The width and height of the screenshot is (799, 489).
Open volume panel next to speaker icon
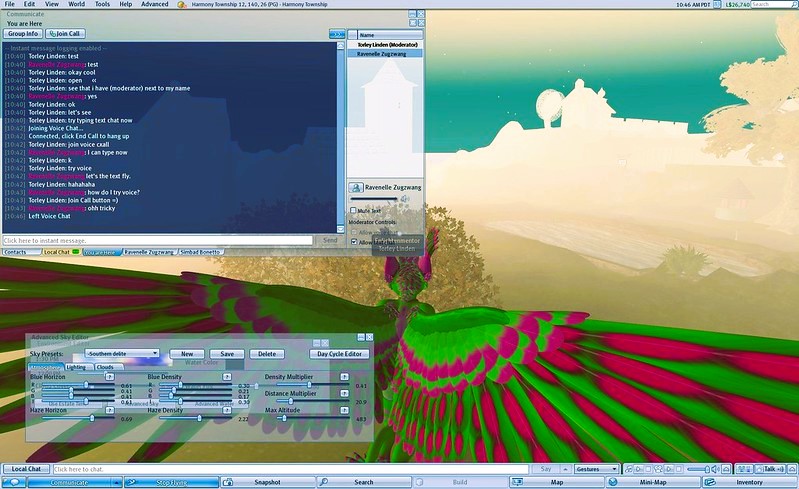tap(726, 469)
